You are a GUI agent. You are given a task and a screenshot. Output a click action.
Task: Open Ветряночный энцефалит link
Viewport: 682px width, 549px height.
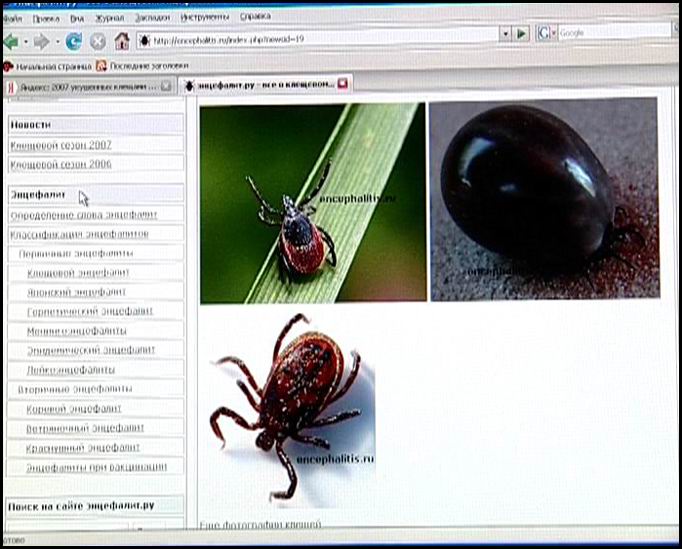[x=85, y=428]
